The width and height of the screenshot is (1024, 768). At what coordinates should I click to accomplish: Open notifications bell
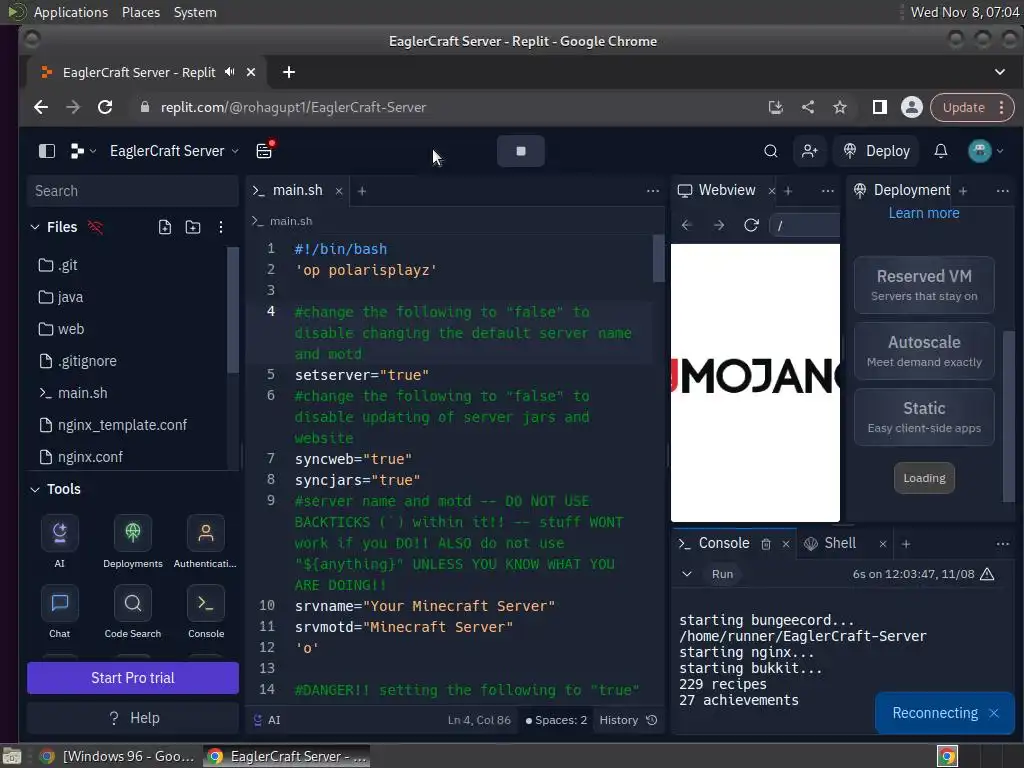pyautogui.click(x=940, y=151)
